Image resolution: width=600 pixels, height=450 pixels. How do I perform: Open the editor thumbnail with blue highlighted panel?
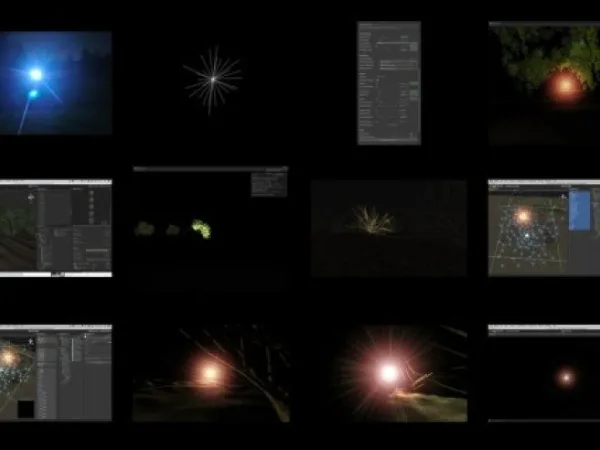[x=544, y=228]
